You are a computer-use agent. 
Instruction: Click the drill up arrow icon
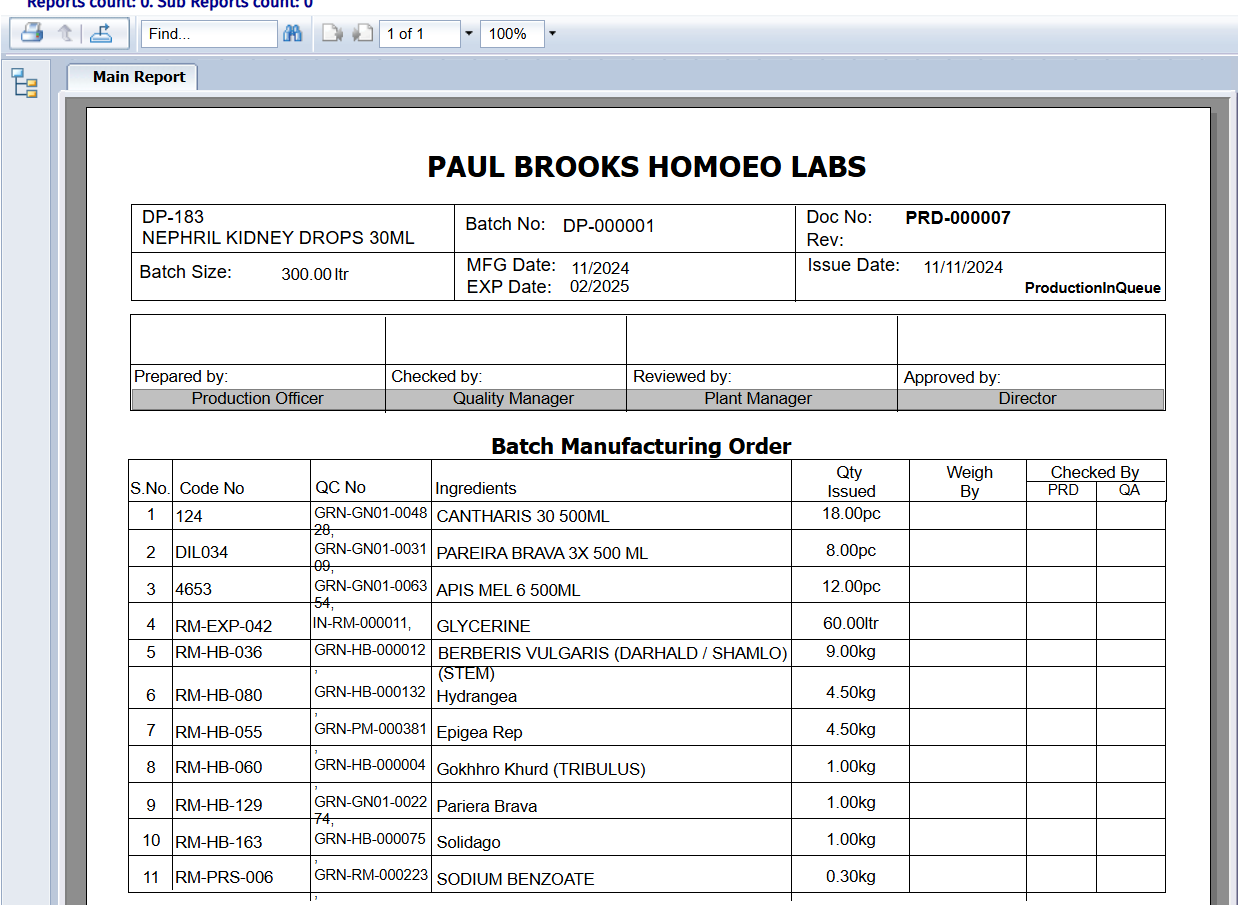66,33
